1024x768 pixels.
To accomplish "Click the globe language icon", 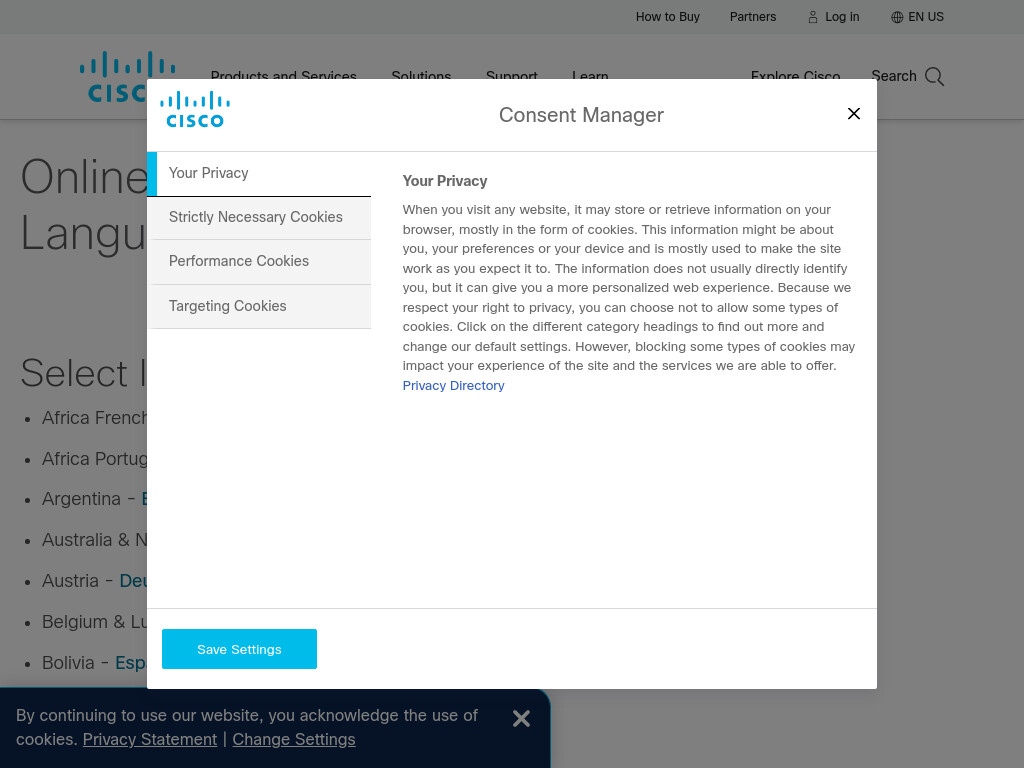I will coord(897,17).
